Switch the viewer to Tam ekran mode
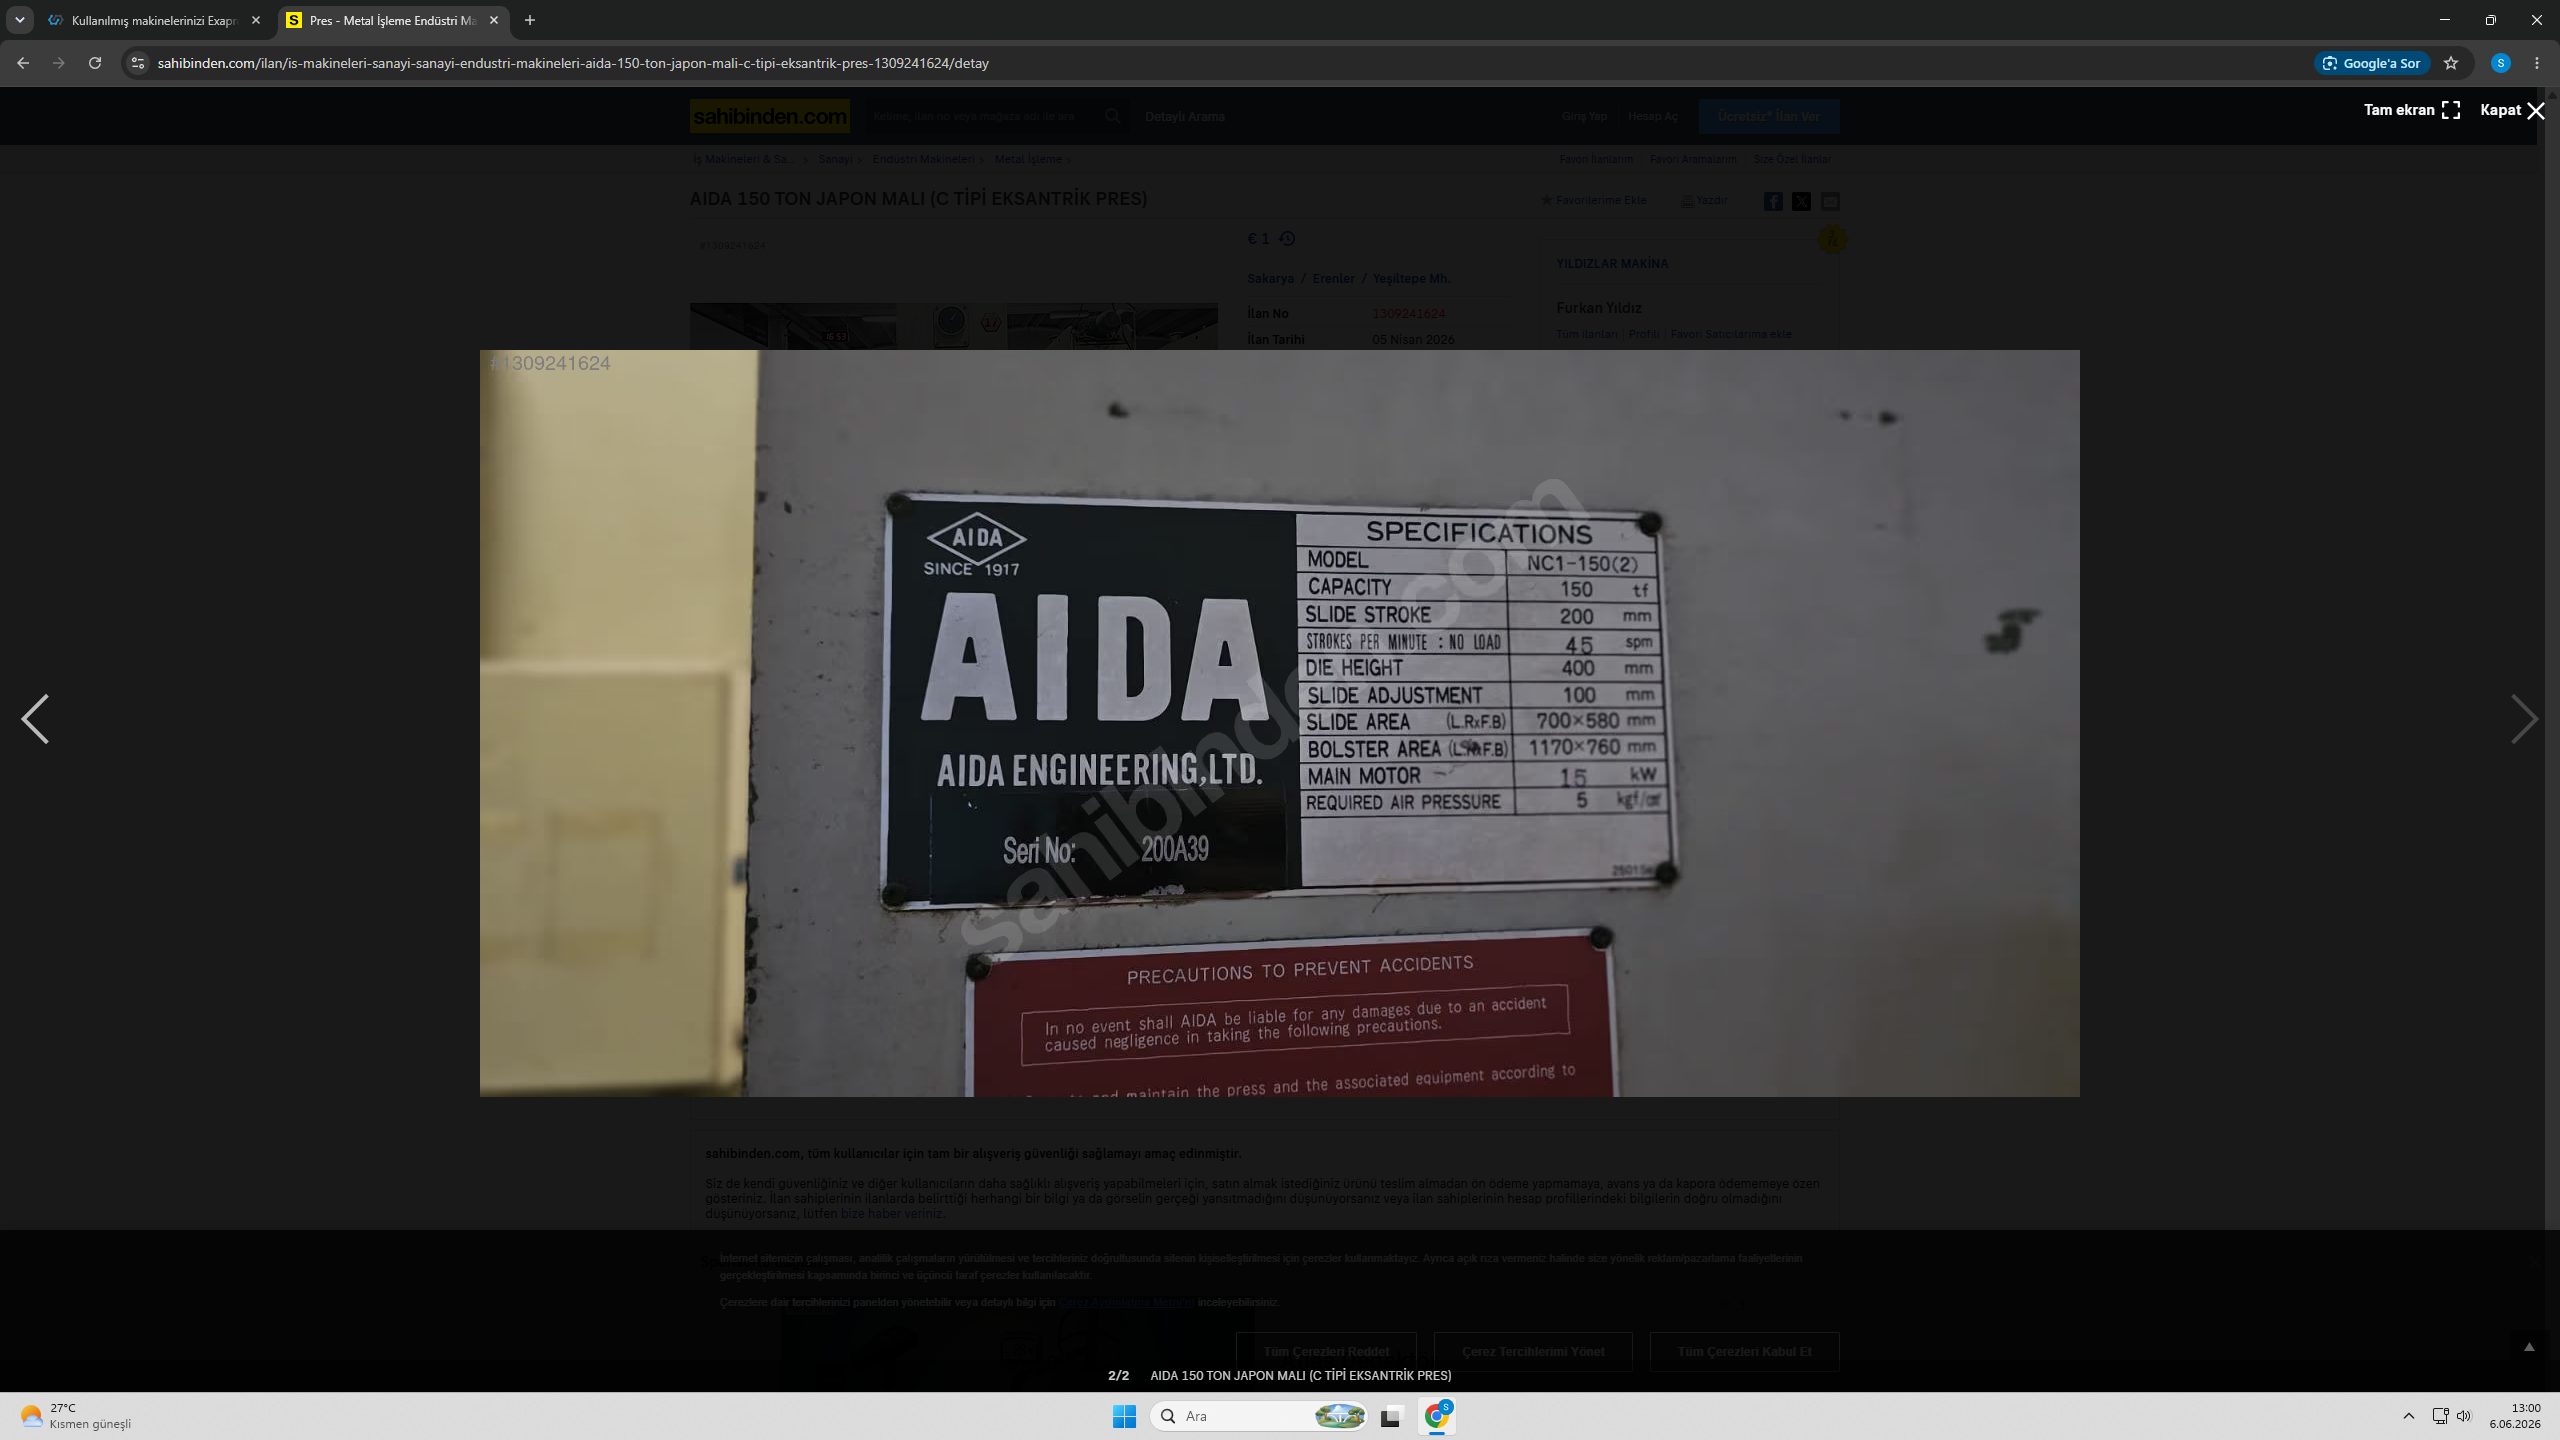The width and height of the screenshot is (2560, 1440). (x=2411, y=110)
